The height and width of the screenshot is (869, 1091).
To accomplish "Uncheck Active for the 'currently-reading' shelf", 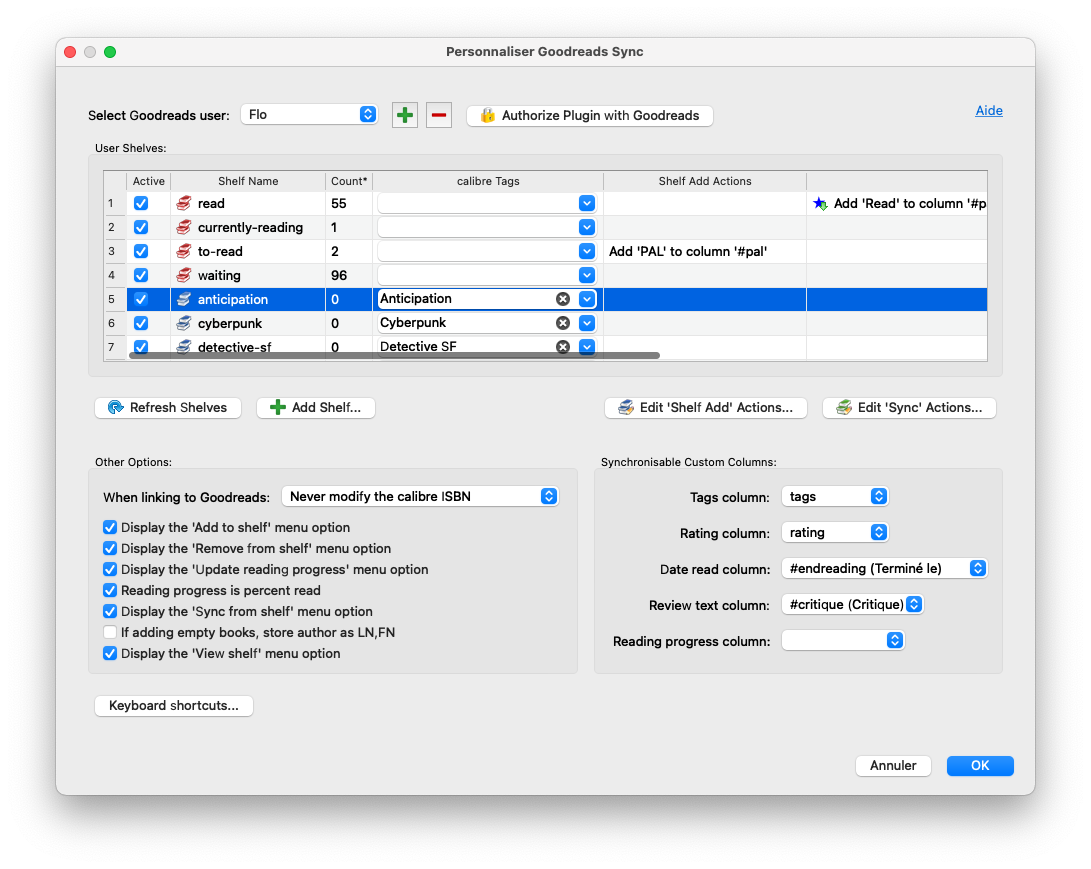I will tap(141, 228).
